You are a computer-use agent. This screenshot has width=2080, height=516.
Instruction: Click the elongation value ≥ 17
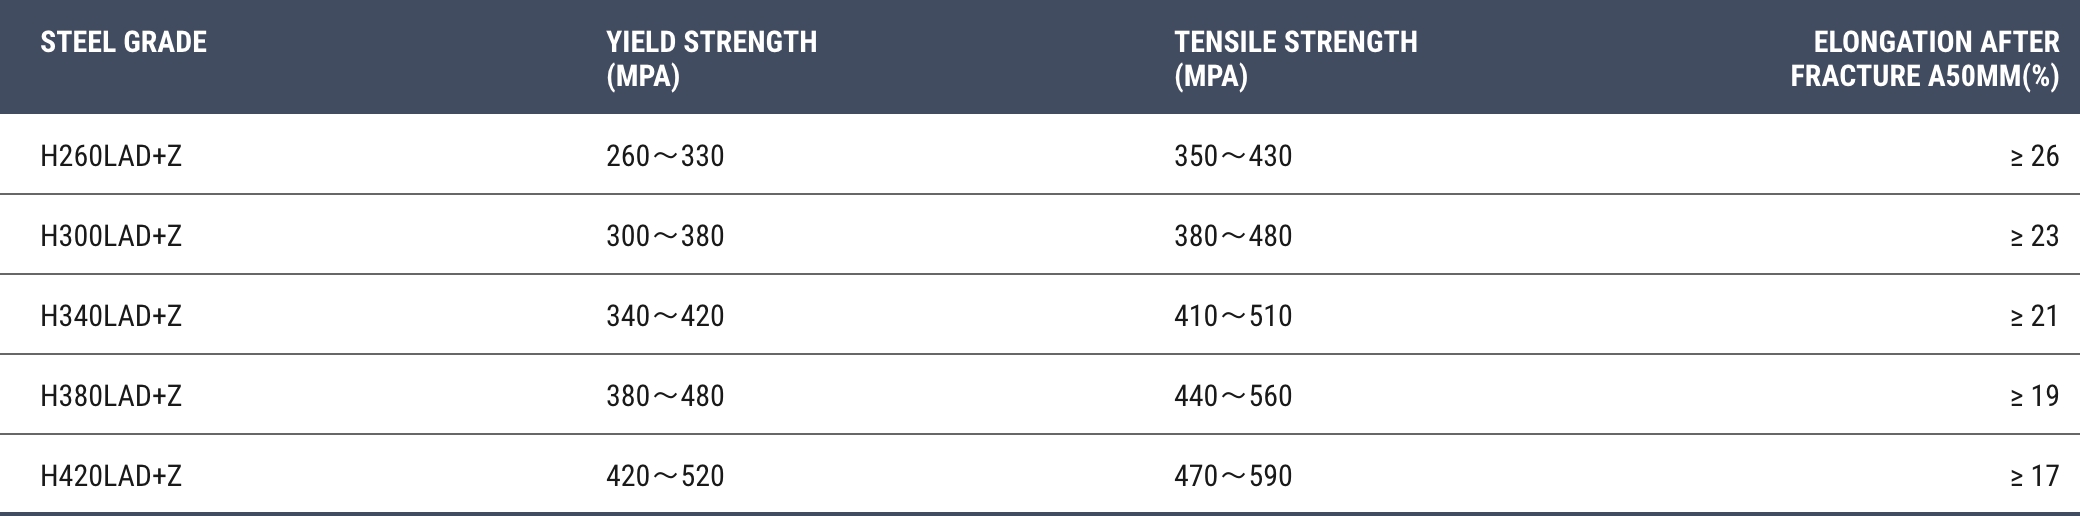coord(2034,476)
